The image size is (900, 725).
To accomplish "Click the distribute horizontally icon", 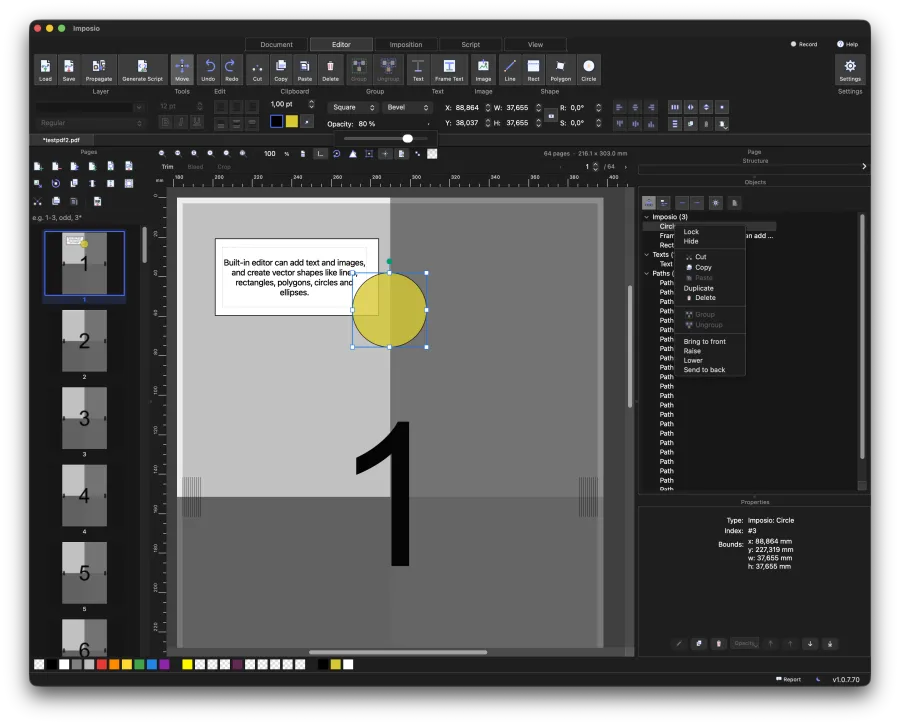I will [675, 107].
